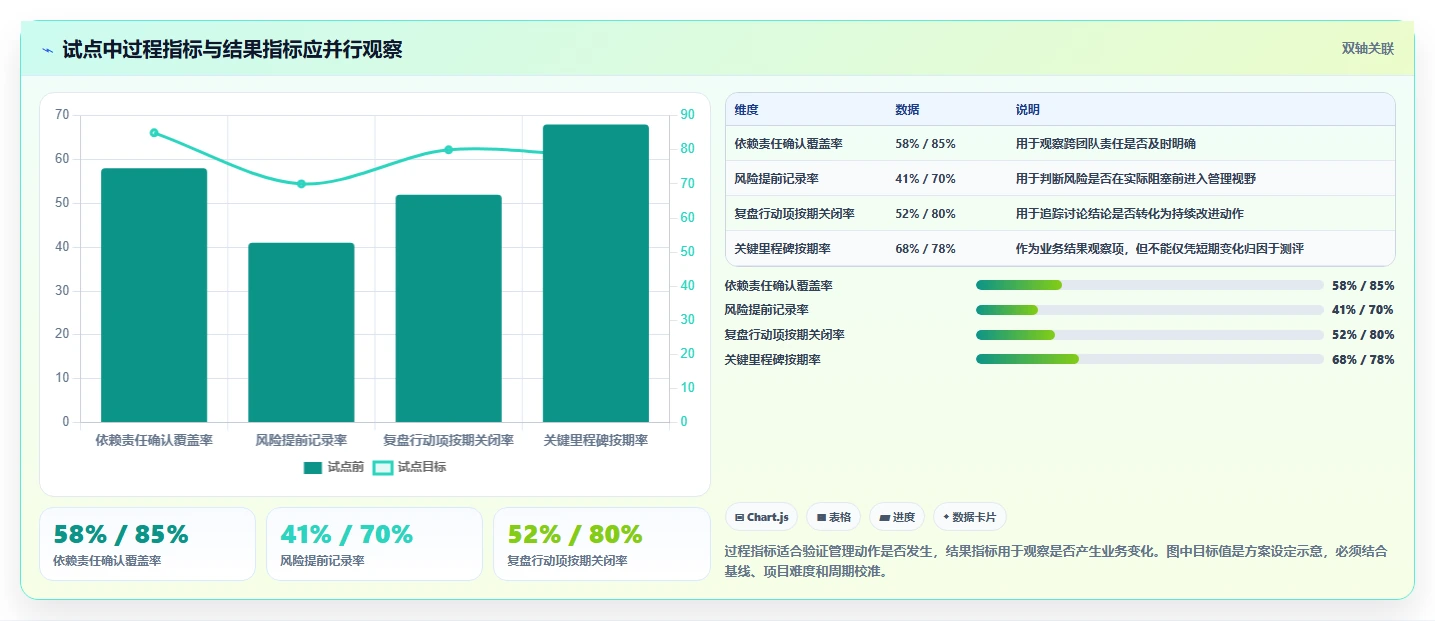The height and width of the screenshot is (621, 1435).
Task: Click the 风险提前记录率 table row name
Action: tap(776, 179)
